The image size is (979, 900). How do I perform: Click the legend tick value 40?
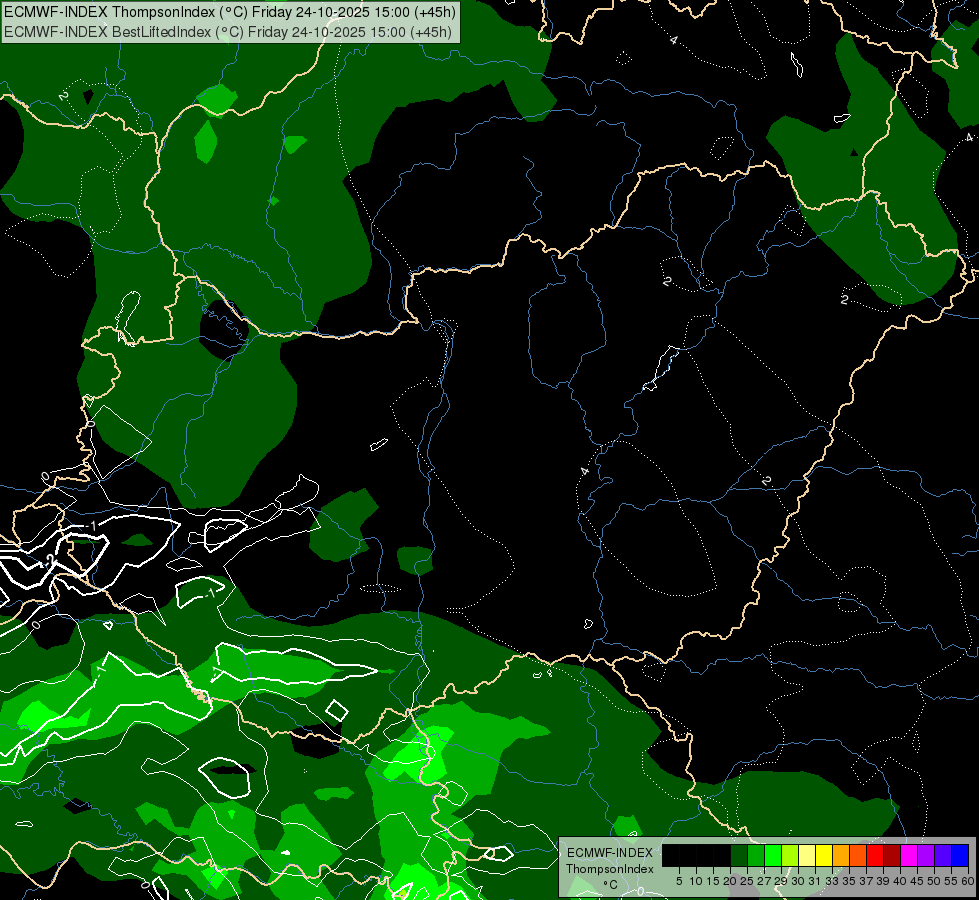900,881
